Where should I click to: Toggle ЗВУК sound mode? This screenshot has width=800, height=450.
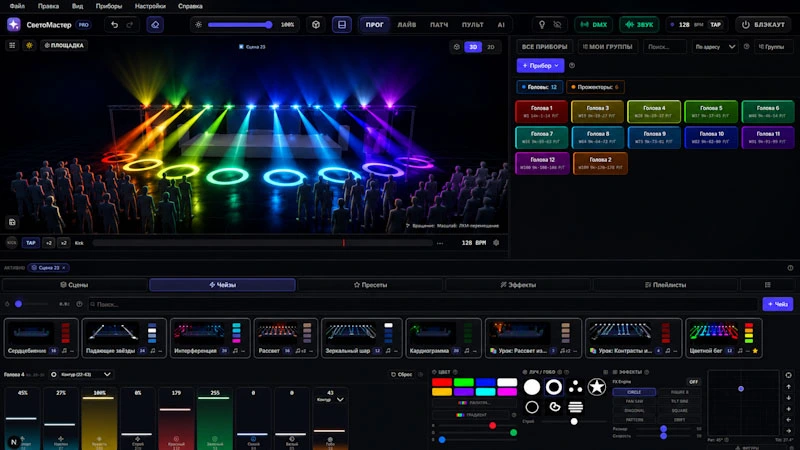(639, 24)
